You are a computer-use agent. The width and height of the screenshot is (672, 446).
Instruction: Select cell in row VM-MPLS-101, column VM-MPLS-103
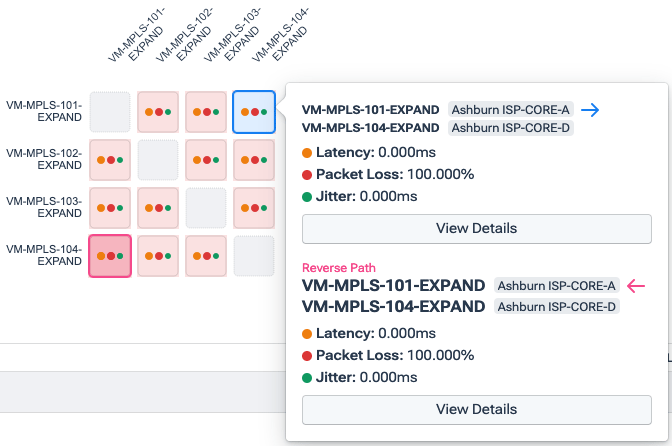point(205,111)
